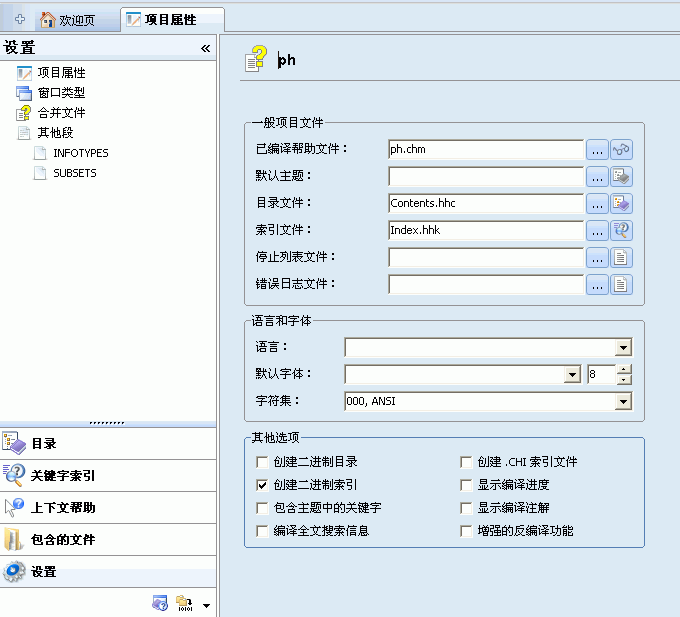Open the INFOTYPES section item

[x=71, y=153]
